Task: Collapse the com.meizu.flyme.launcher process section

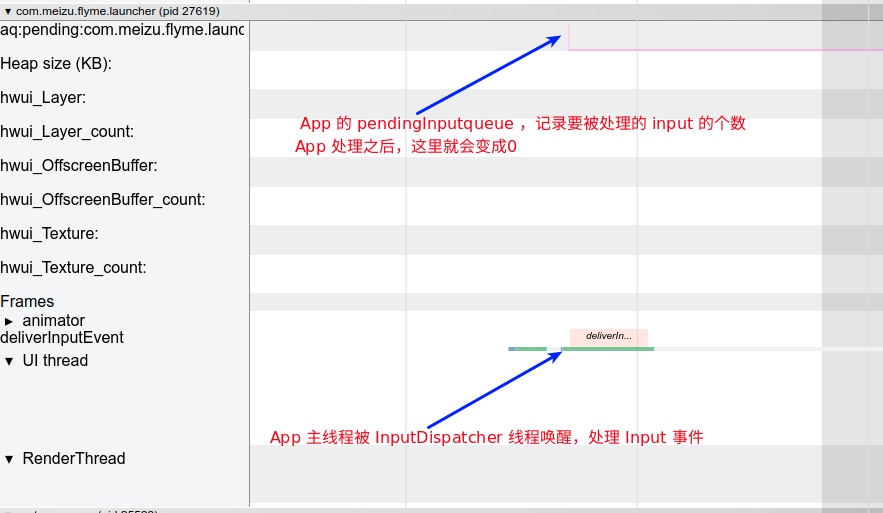Action: (8, 10)
